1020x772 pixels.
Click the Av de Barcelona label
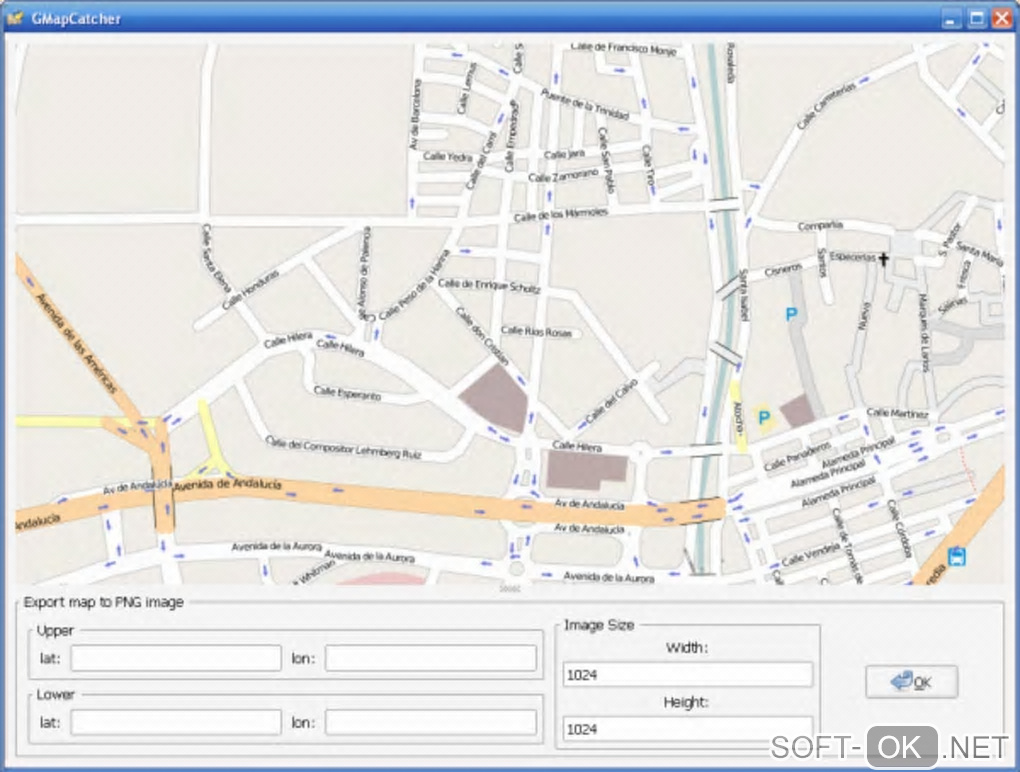(414, 114)
